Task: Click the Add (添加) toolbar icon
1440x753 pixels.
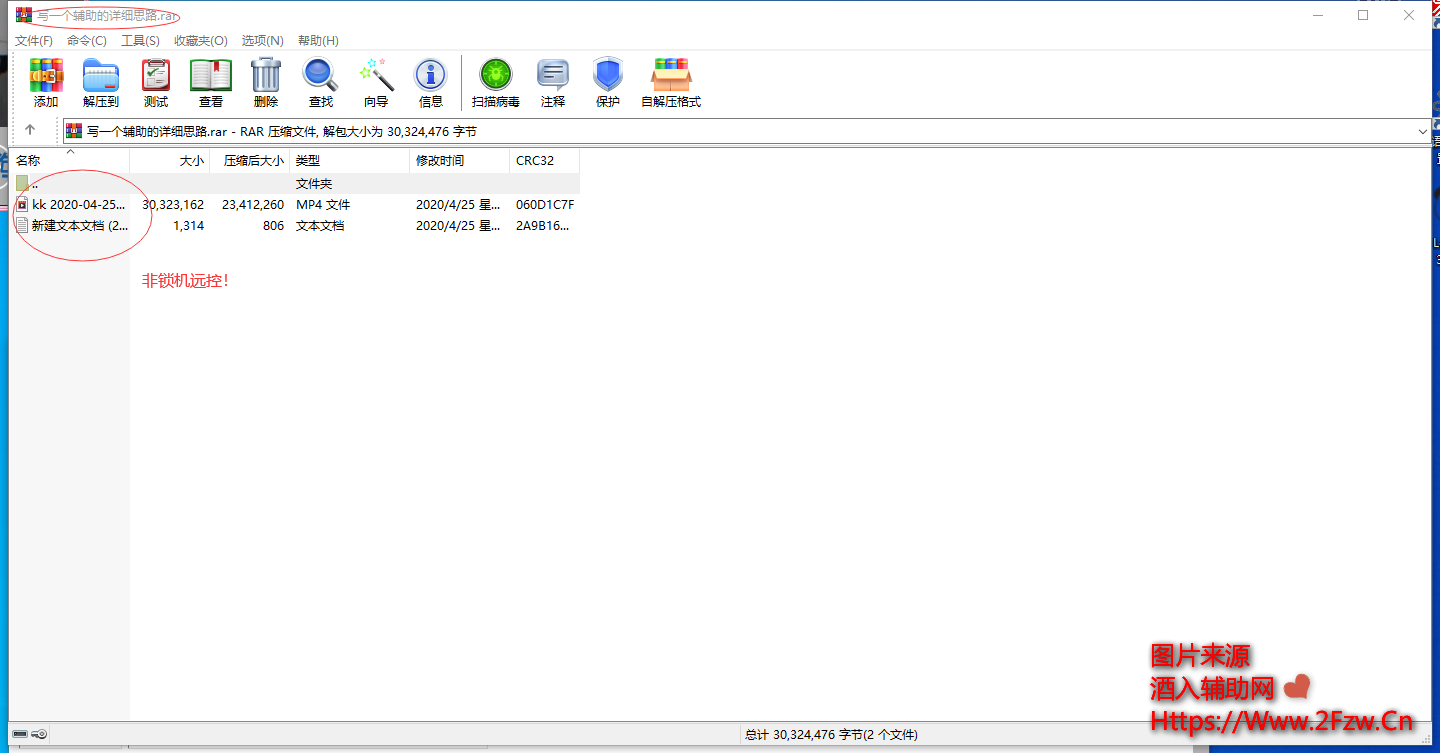Action: [46, 76]
